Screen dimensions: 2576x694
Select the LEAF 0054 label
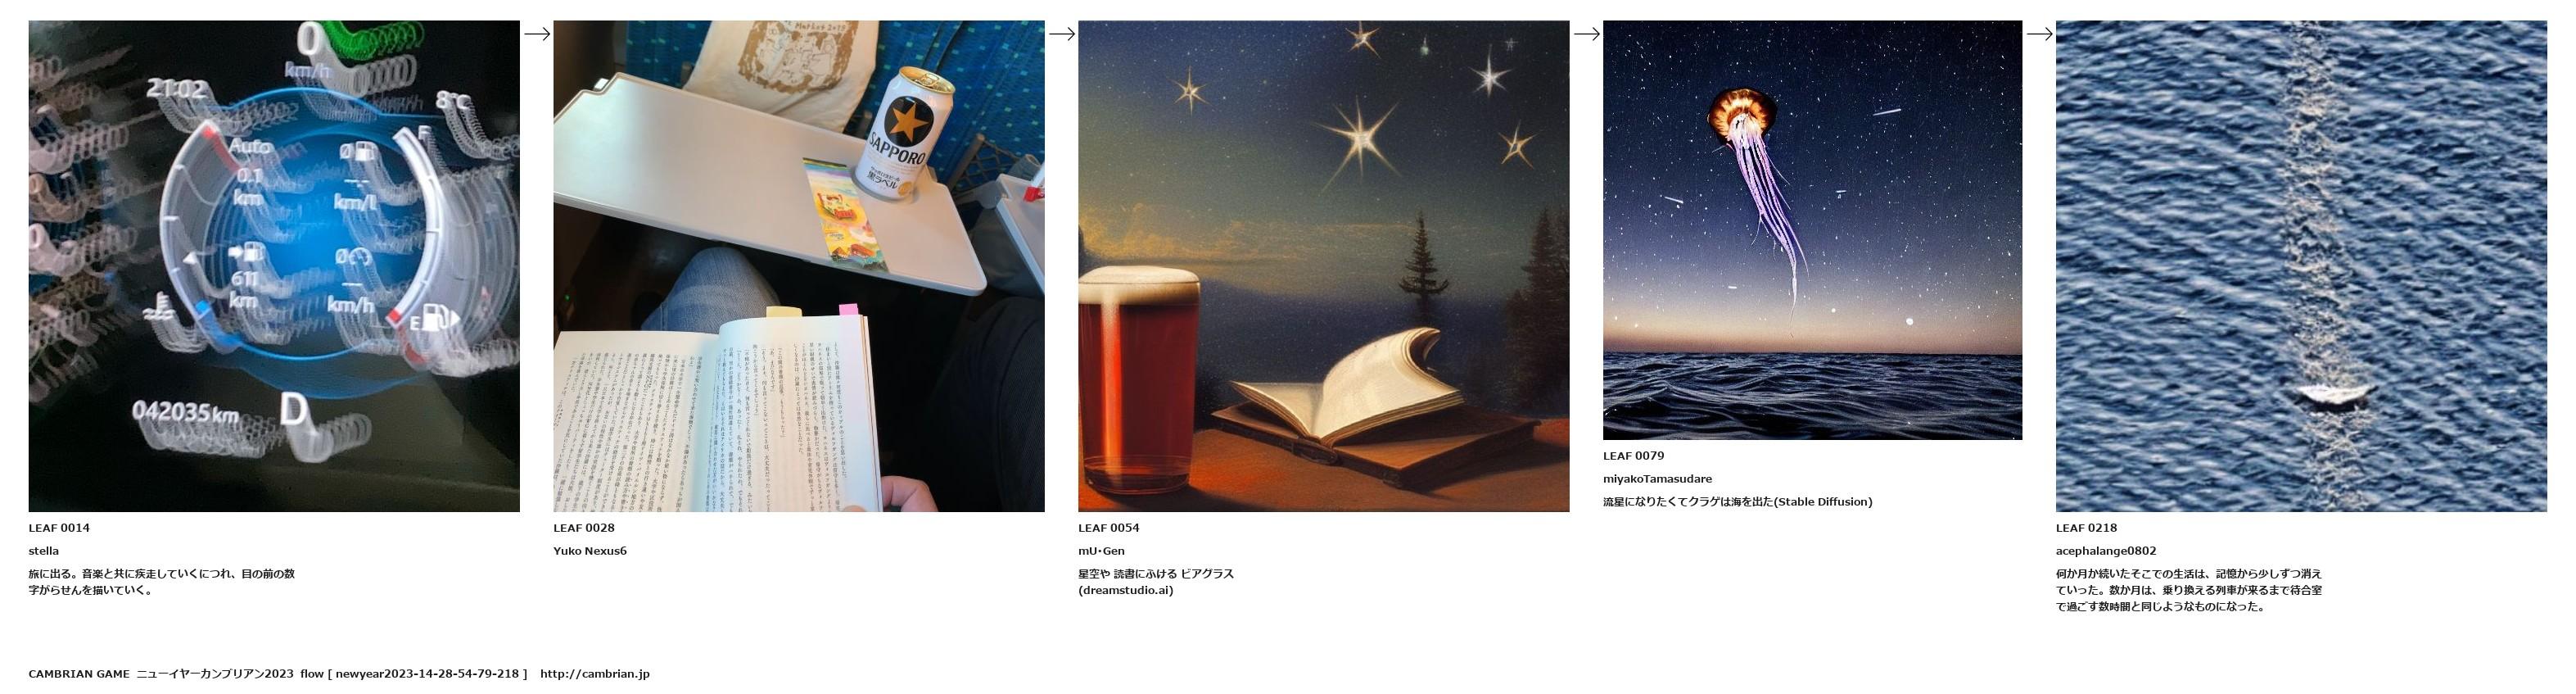tap(1109, 528)
